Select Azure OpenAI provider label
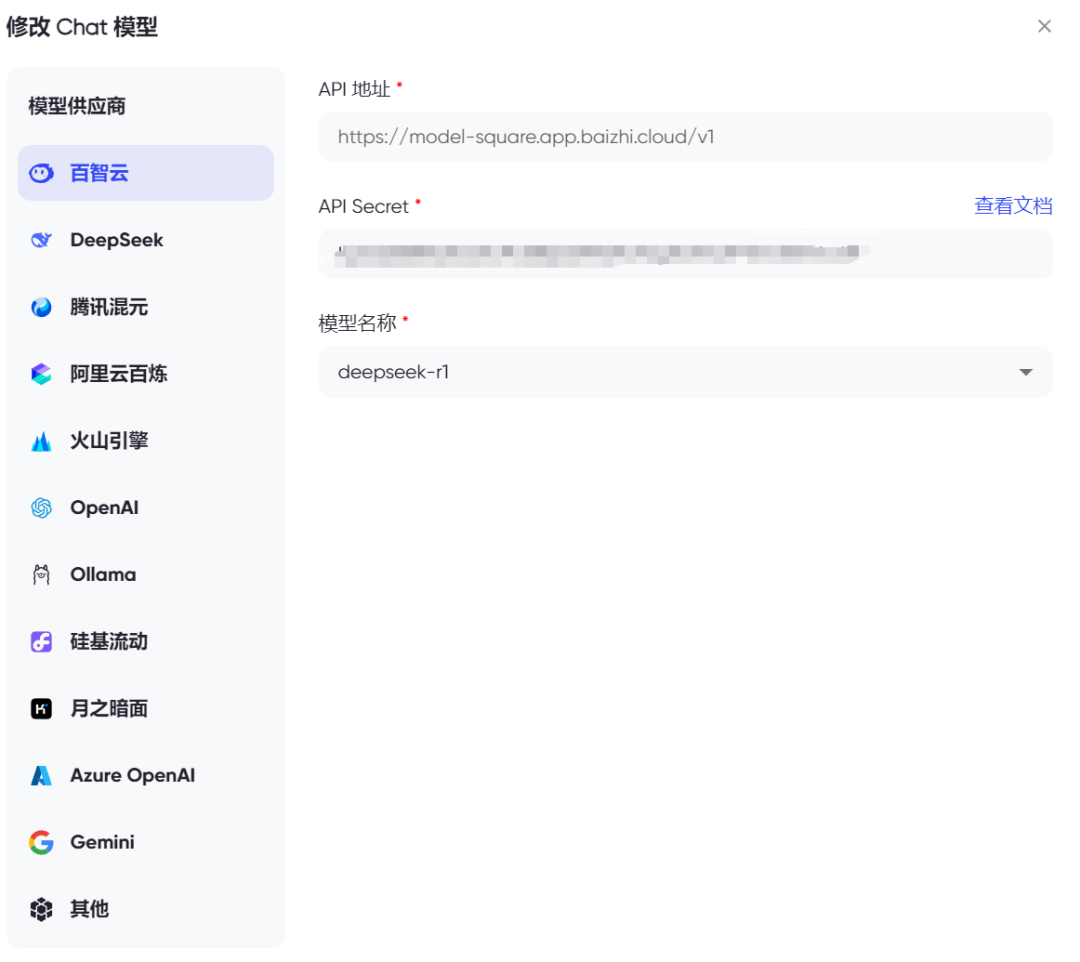 point(132,775)
